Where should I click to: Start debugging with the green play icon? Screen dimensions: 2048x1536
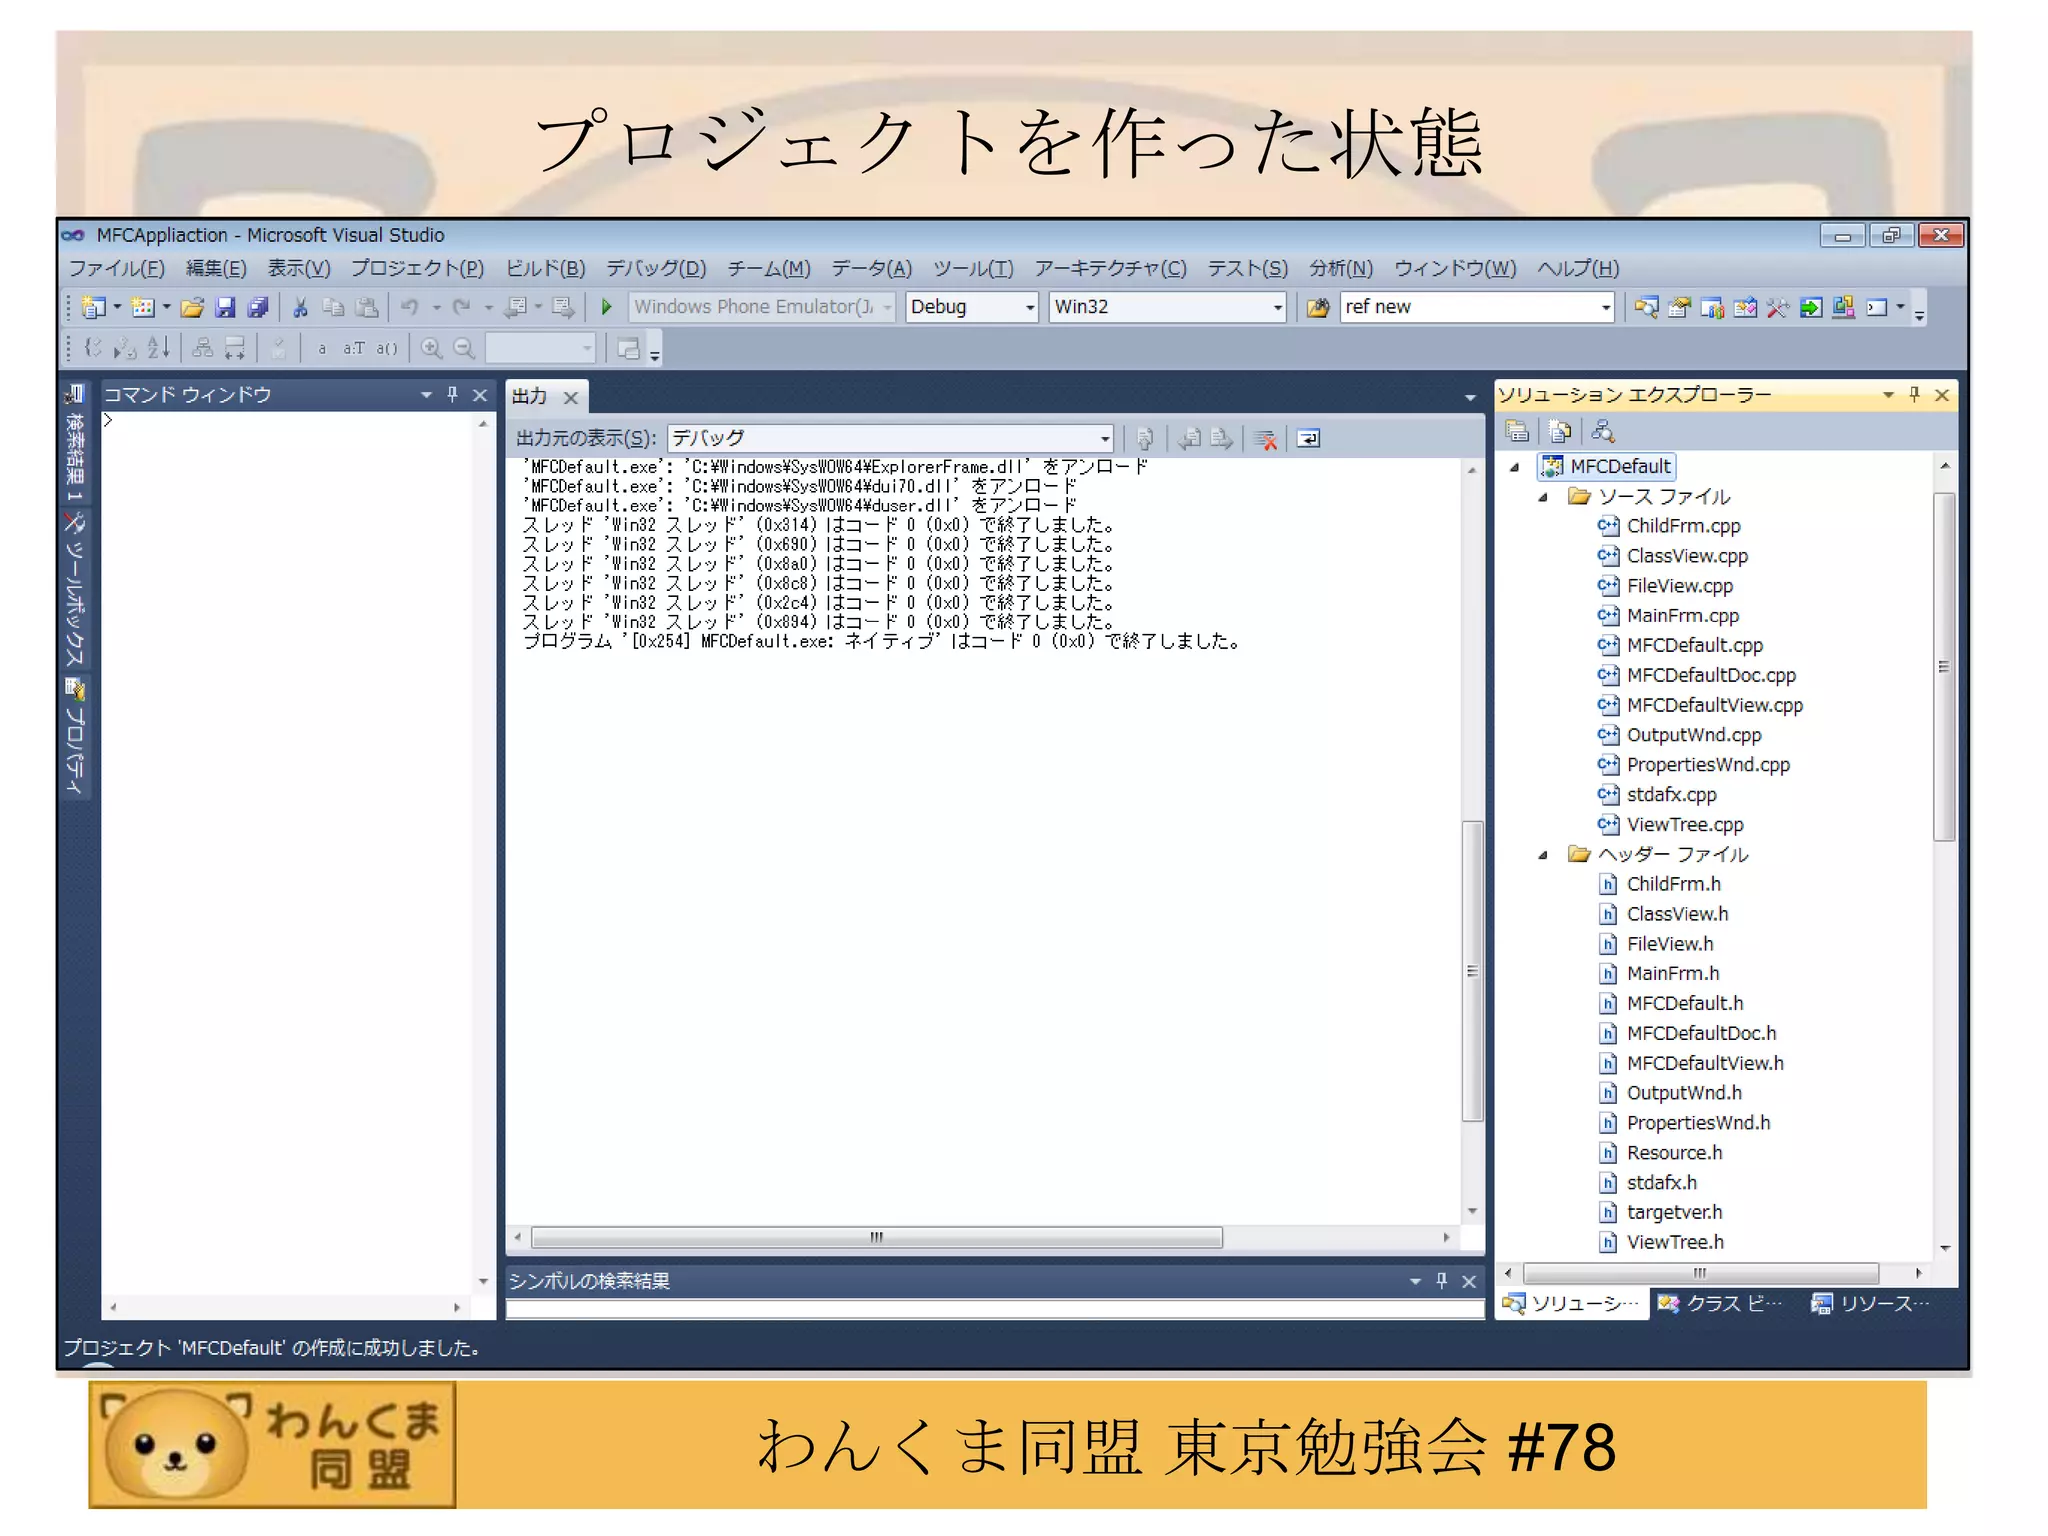tap(606, 307)
